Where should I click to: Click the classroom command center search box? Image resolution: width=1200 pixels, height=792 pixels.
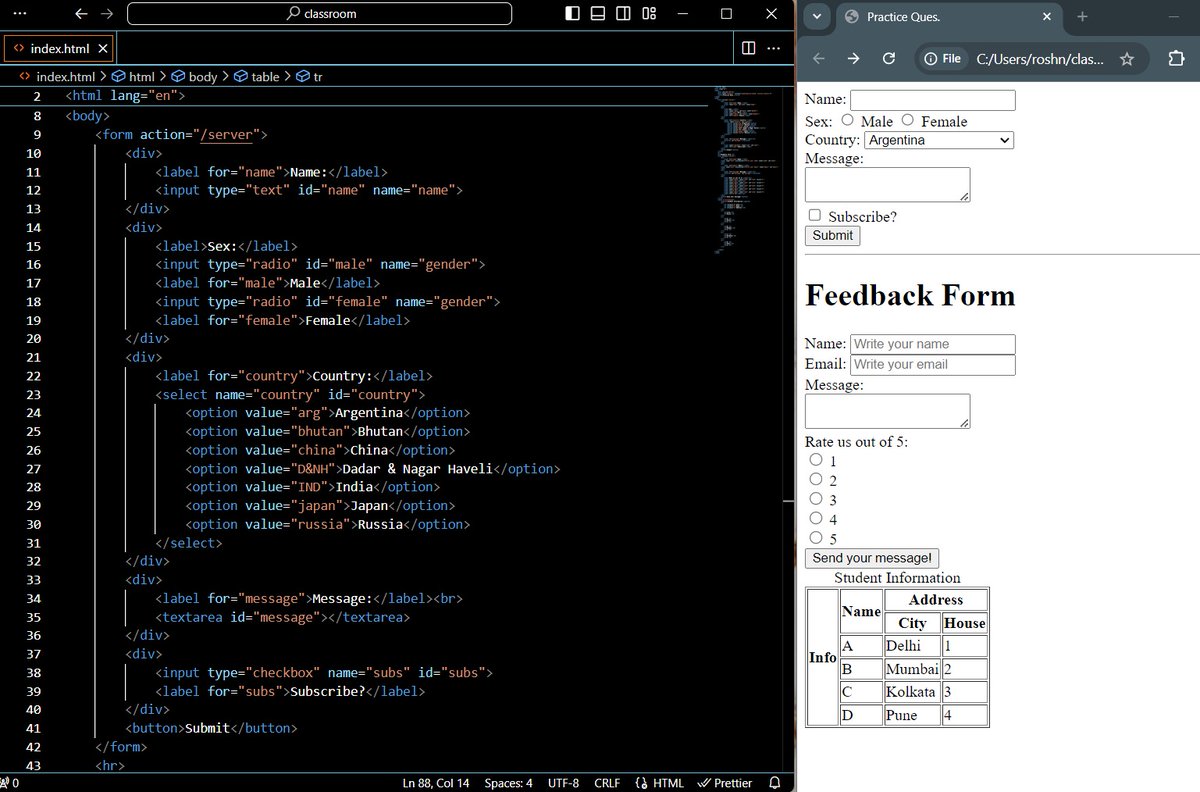[x=320, y=14]
